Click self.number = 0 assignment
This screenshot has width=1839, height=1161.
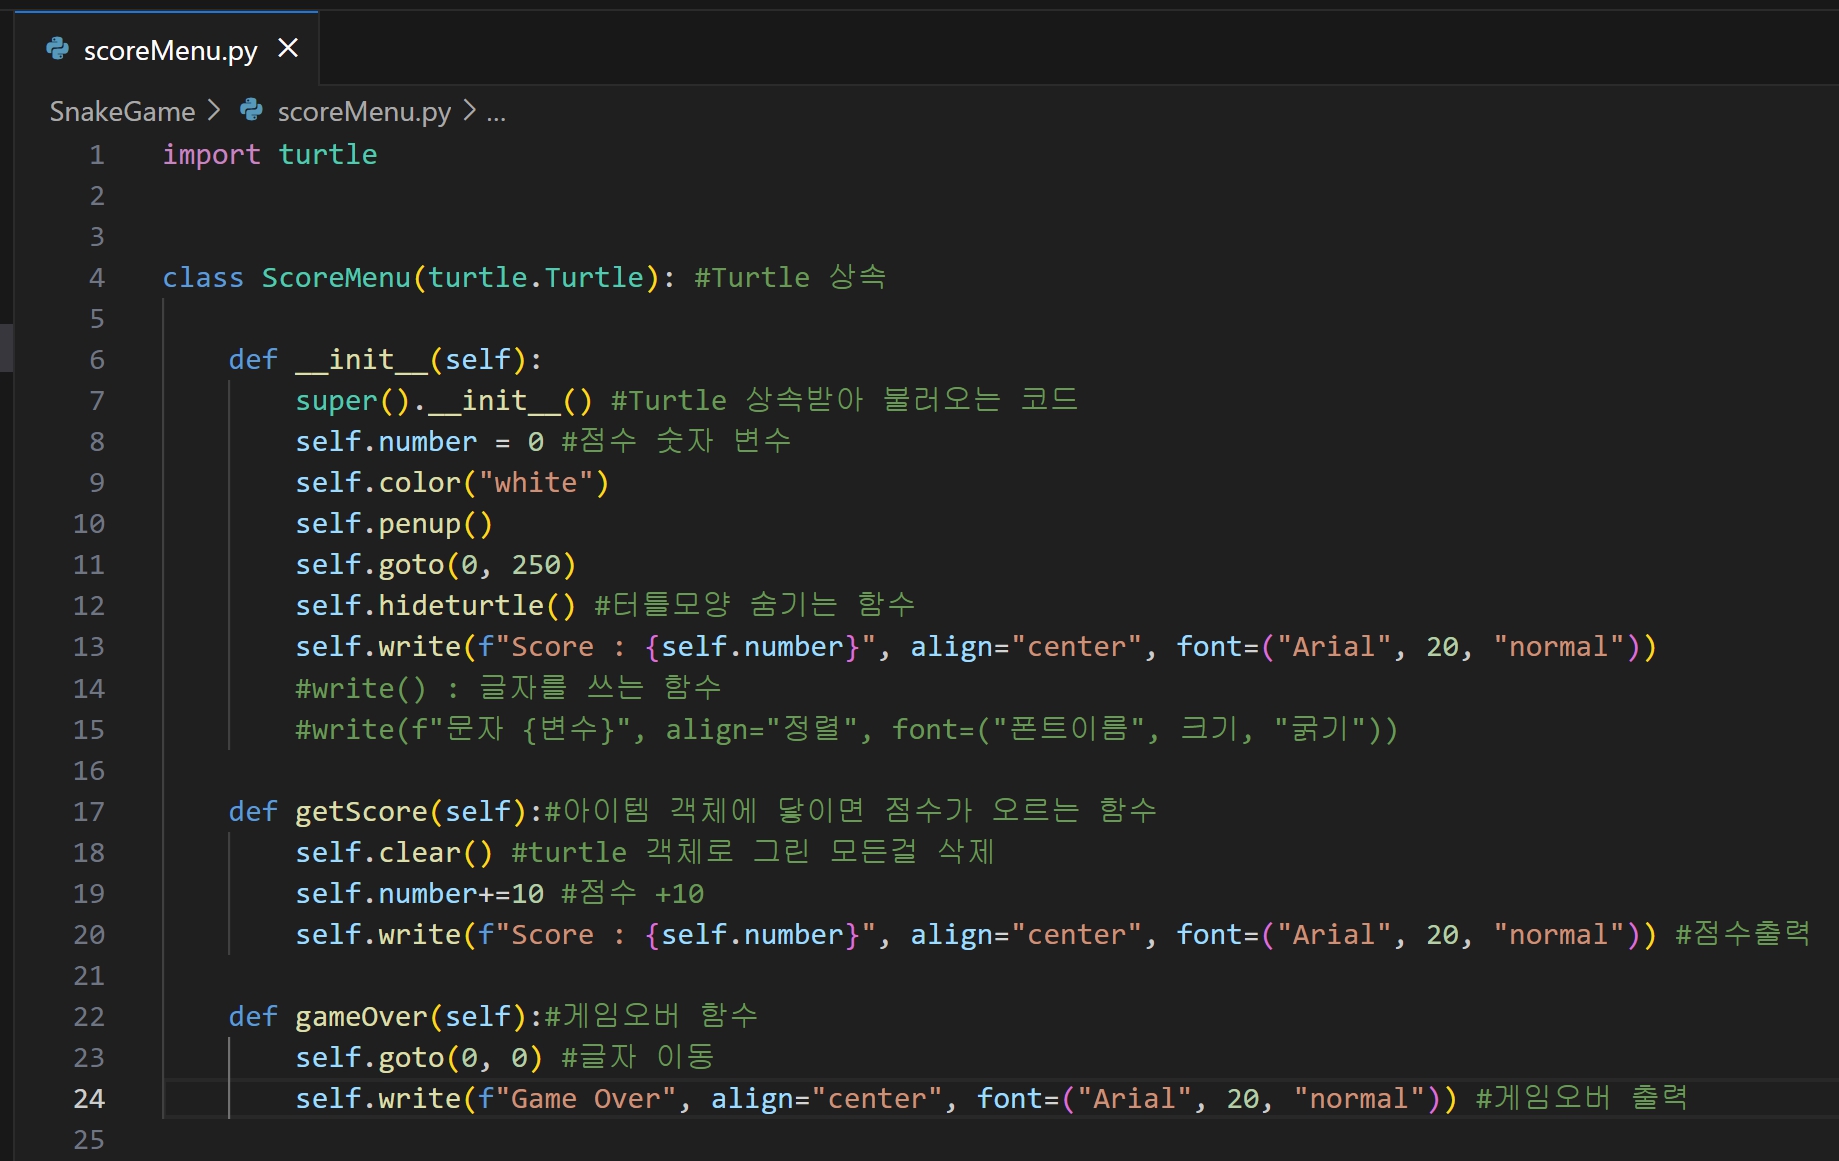click(420, 442)
